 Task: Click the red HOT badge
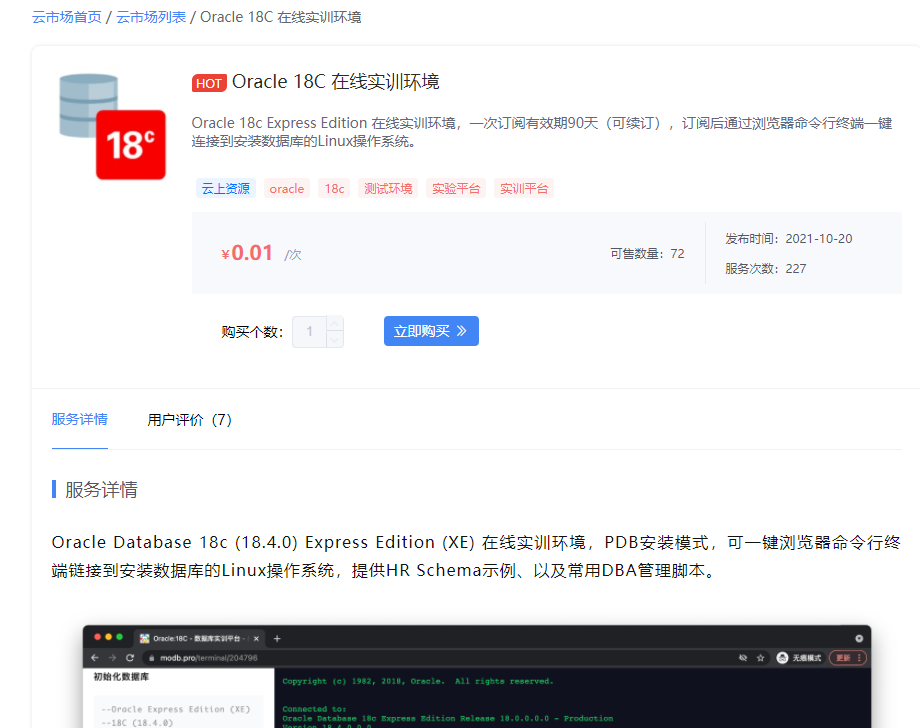pyautogui.click(x=209, y=83)
